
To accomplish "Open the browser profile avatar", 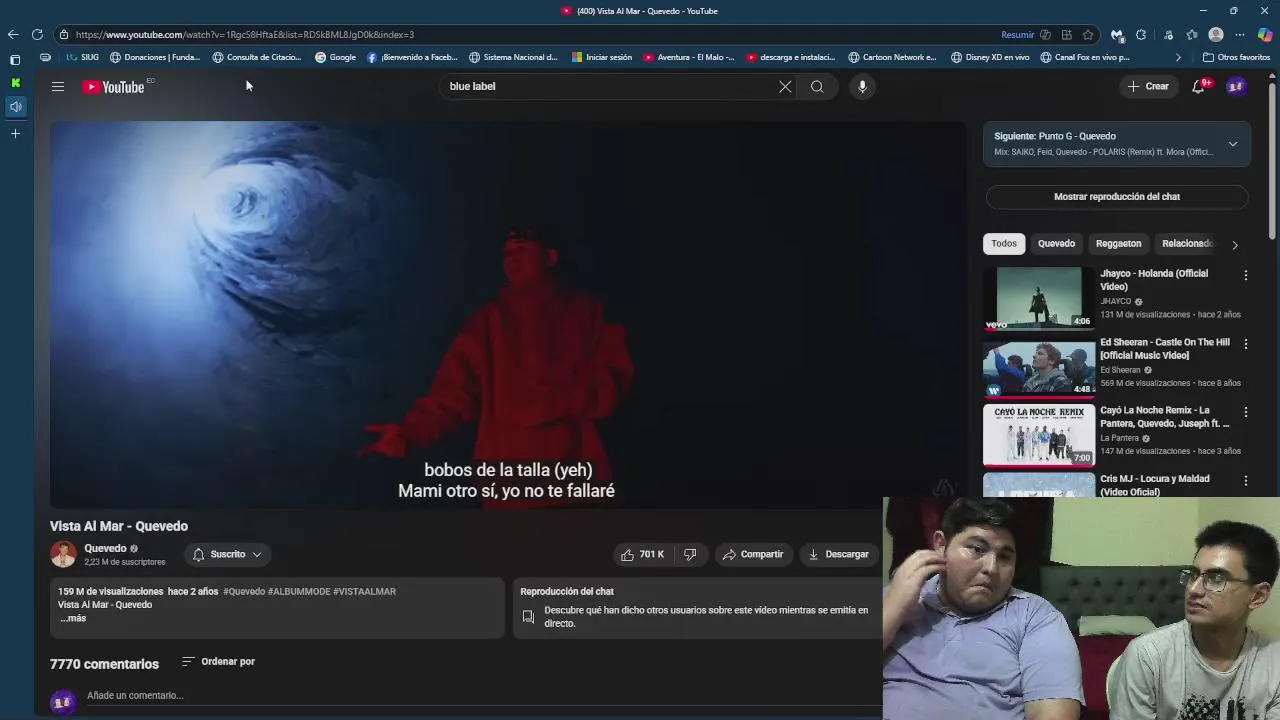I will click(x=1216, y=35).
